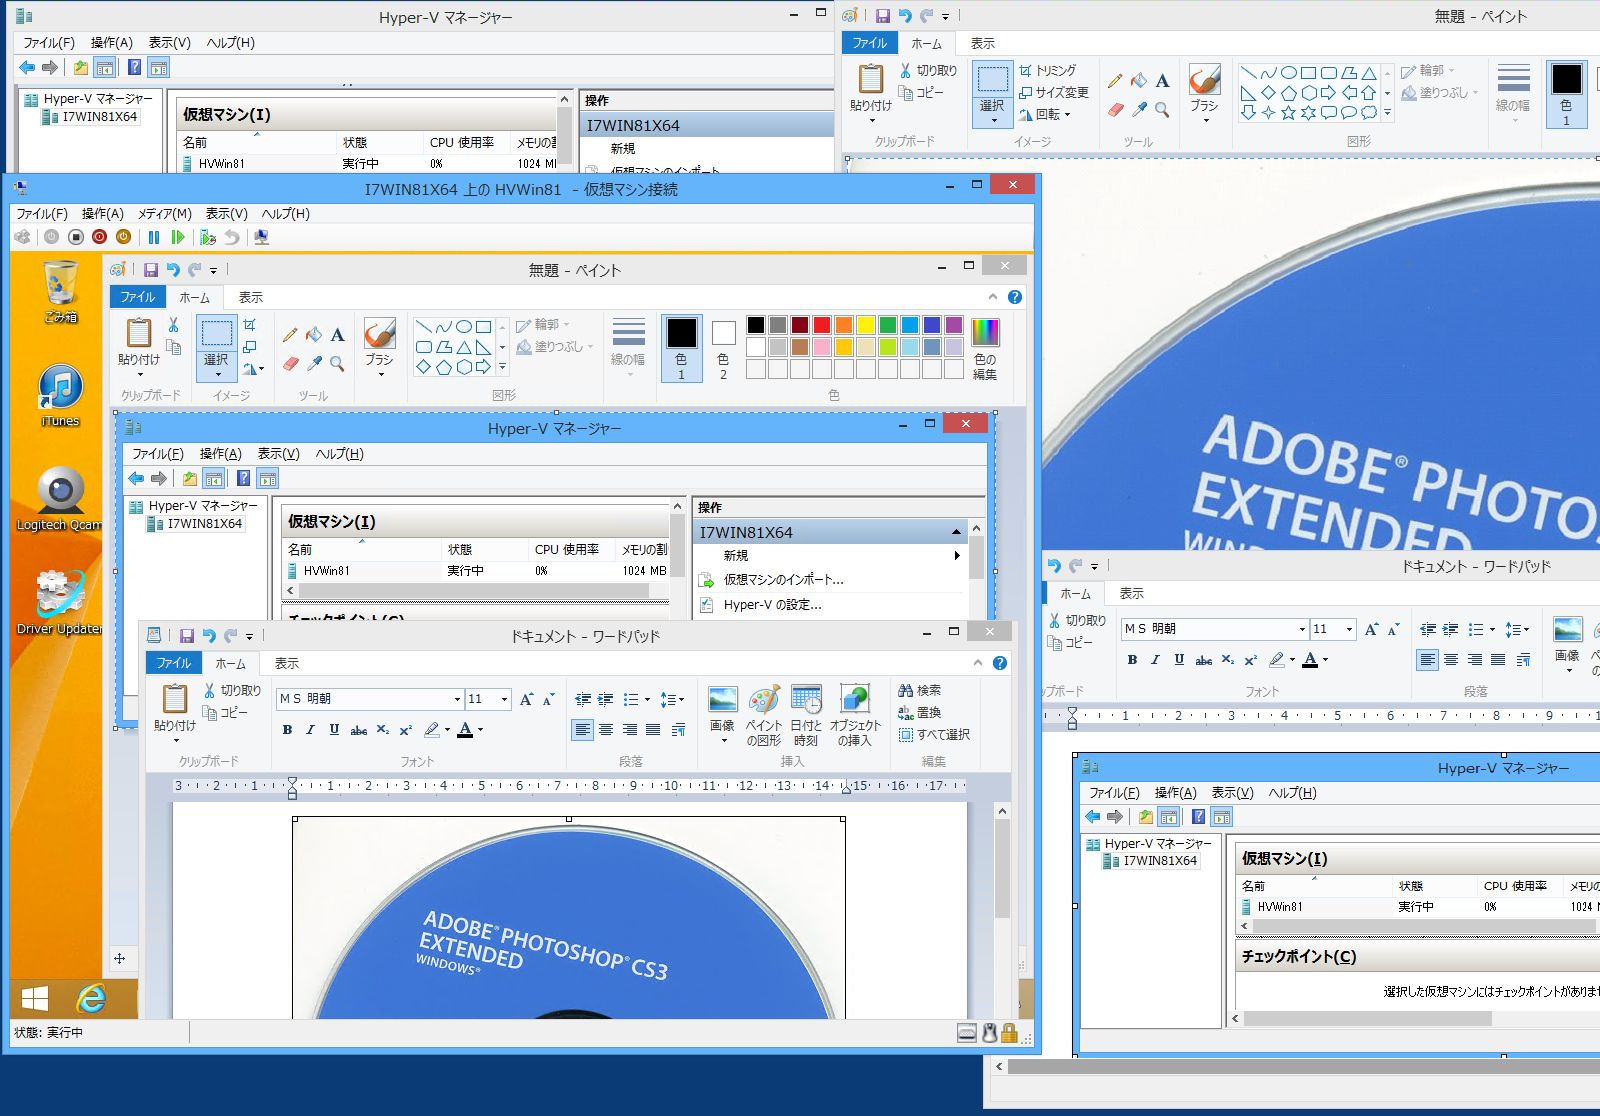1600x1116 pixels.
Task: Click サイズ変更 button in host Paint window
Action: click(1053, 92)
